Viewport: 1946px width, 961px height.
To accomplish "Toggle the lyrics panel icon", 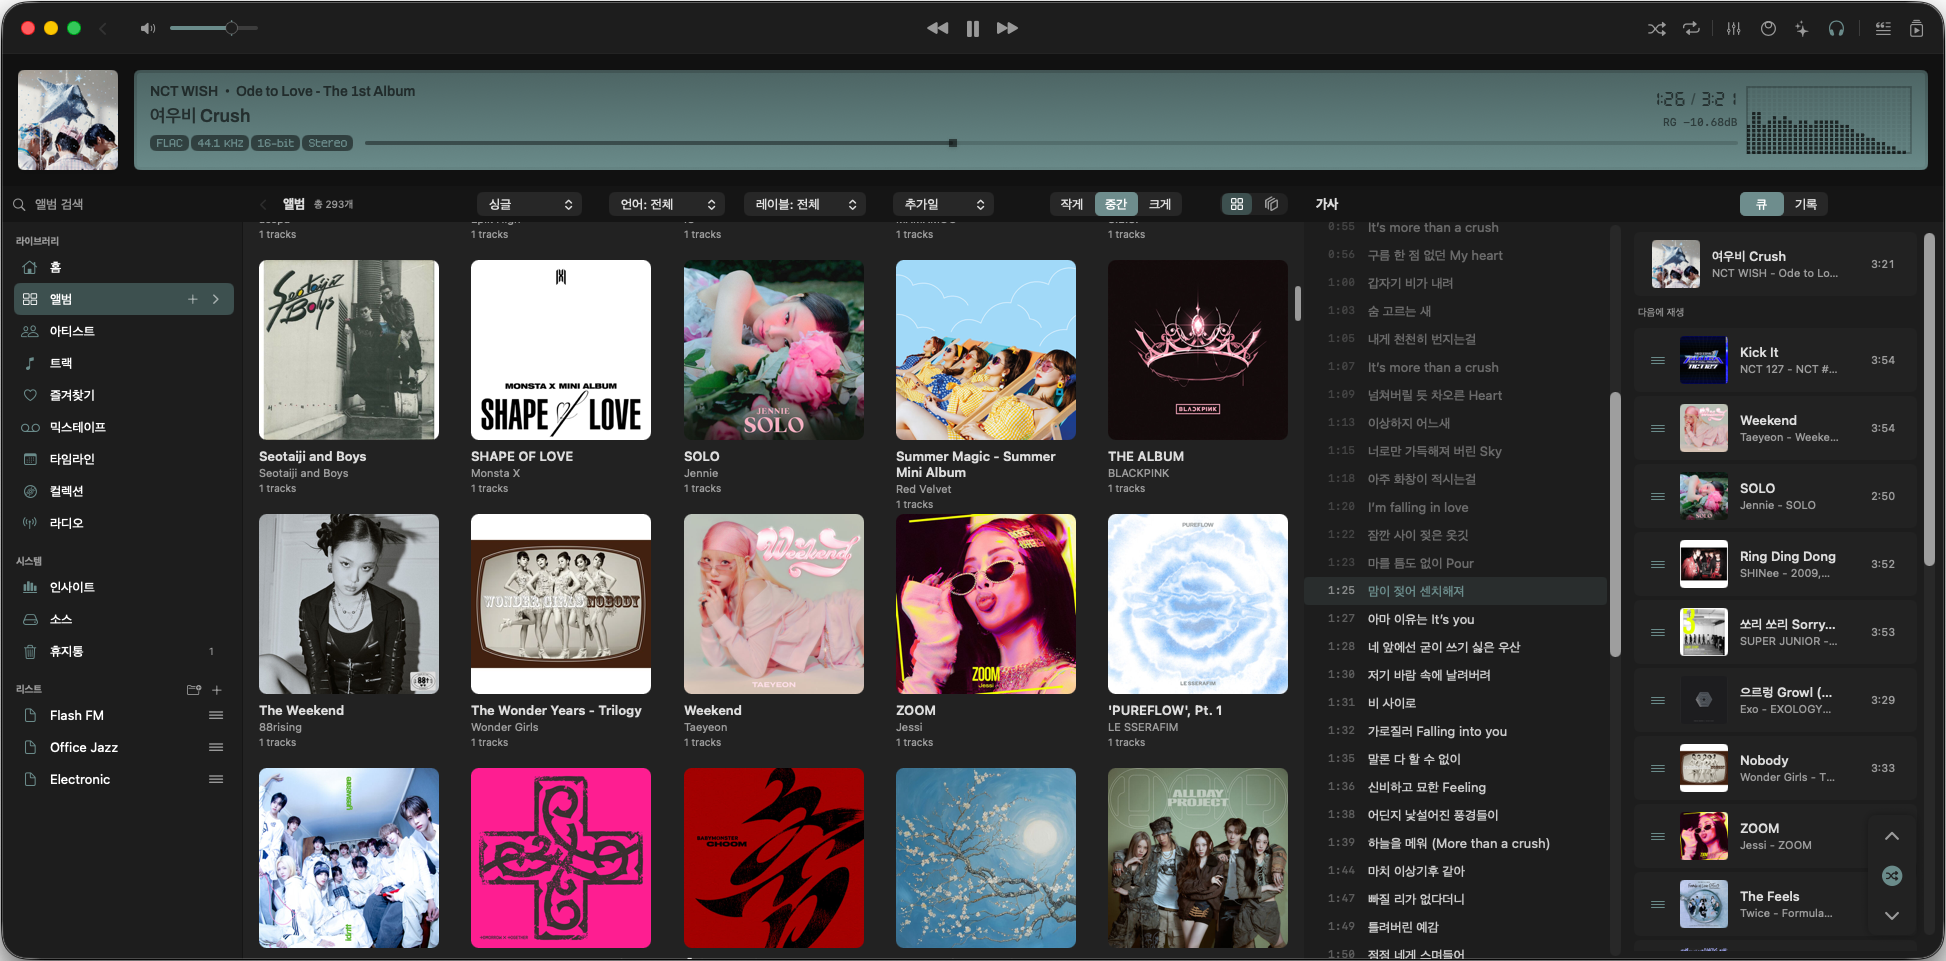I will click(x=1883, y=29).
